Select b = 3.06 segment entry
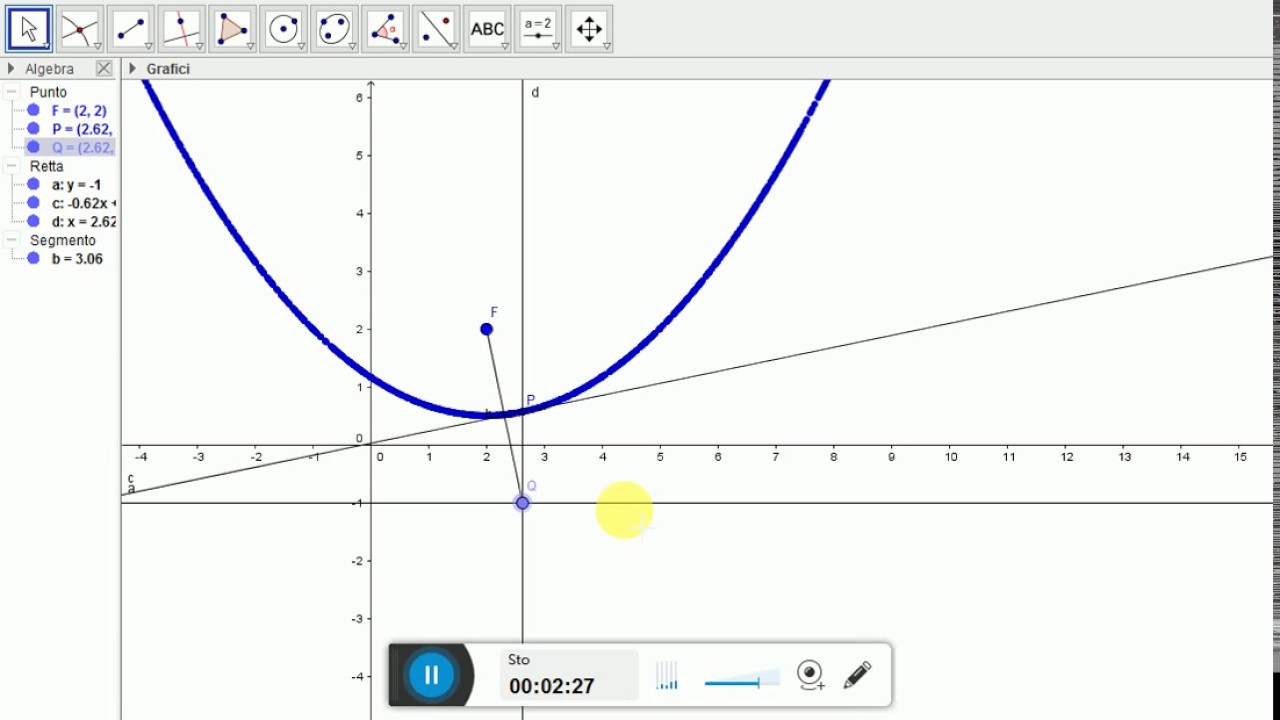 pyautogui.click(x=77, y=258)
